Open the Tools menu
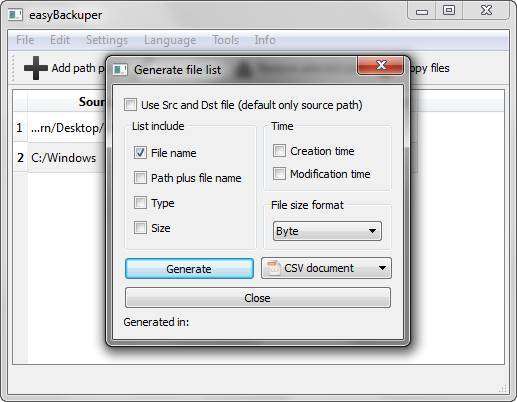This screenshot has height=402, width=517. tap(226, 40)
